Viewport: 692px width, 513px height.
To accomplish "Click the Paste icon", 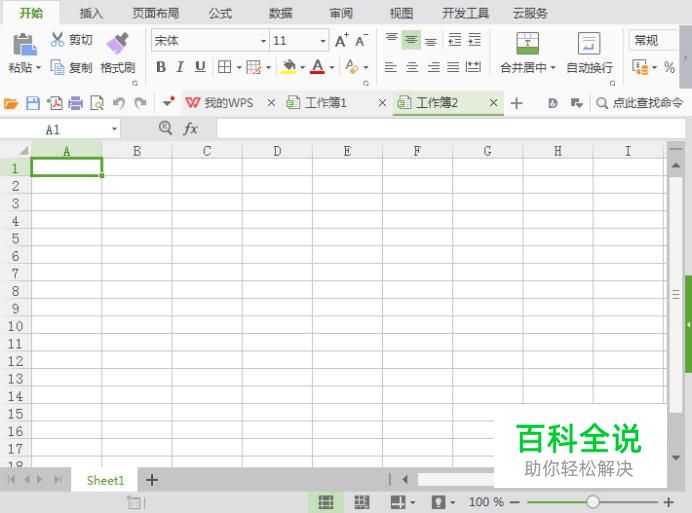I will (x=24, y=44).
